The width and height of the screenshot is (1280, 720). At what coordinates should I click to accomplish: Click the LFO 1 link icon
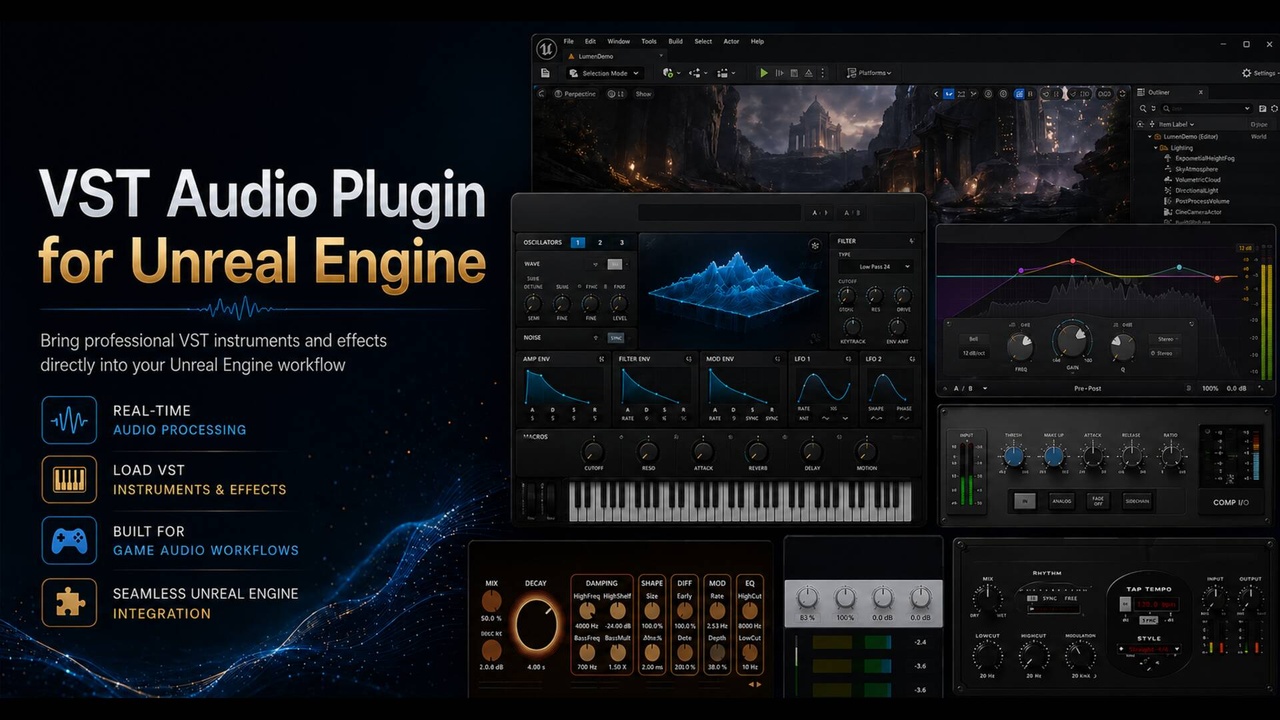pos(849,358)
